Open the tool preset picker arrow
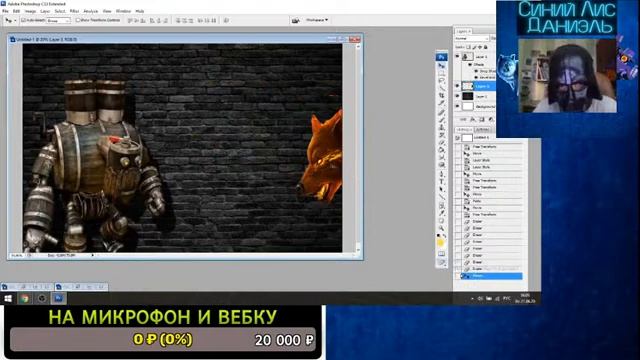The height and width of the screenshot is (360, 640). [16, 20]
